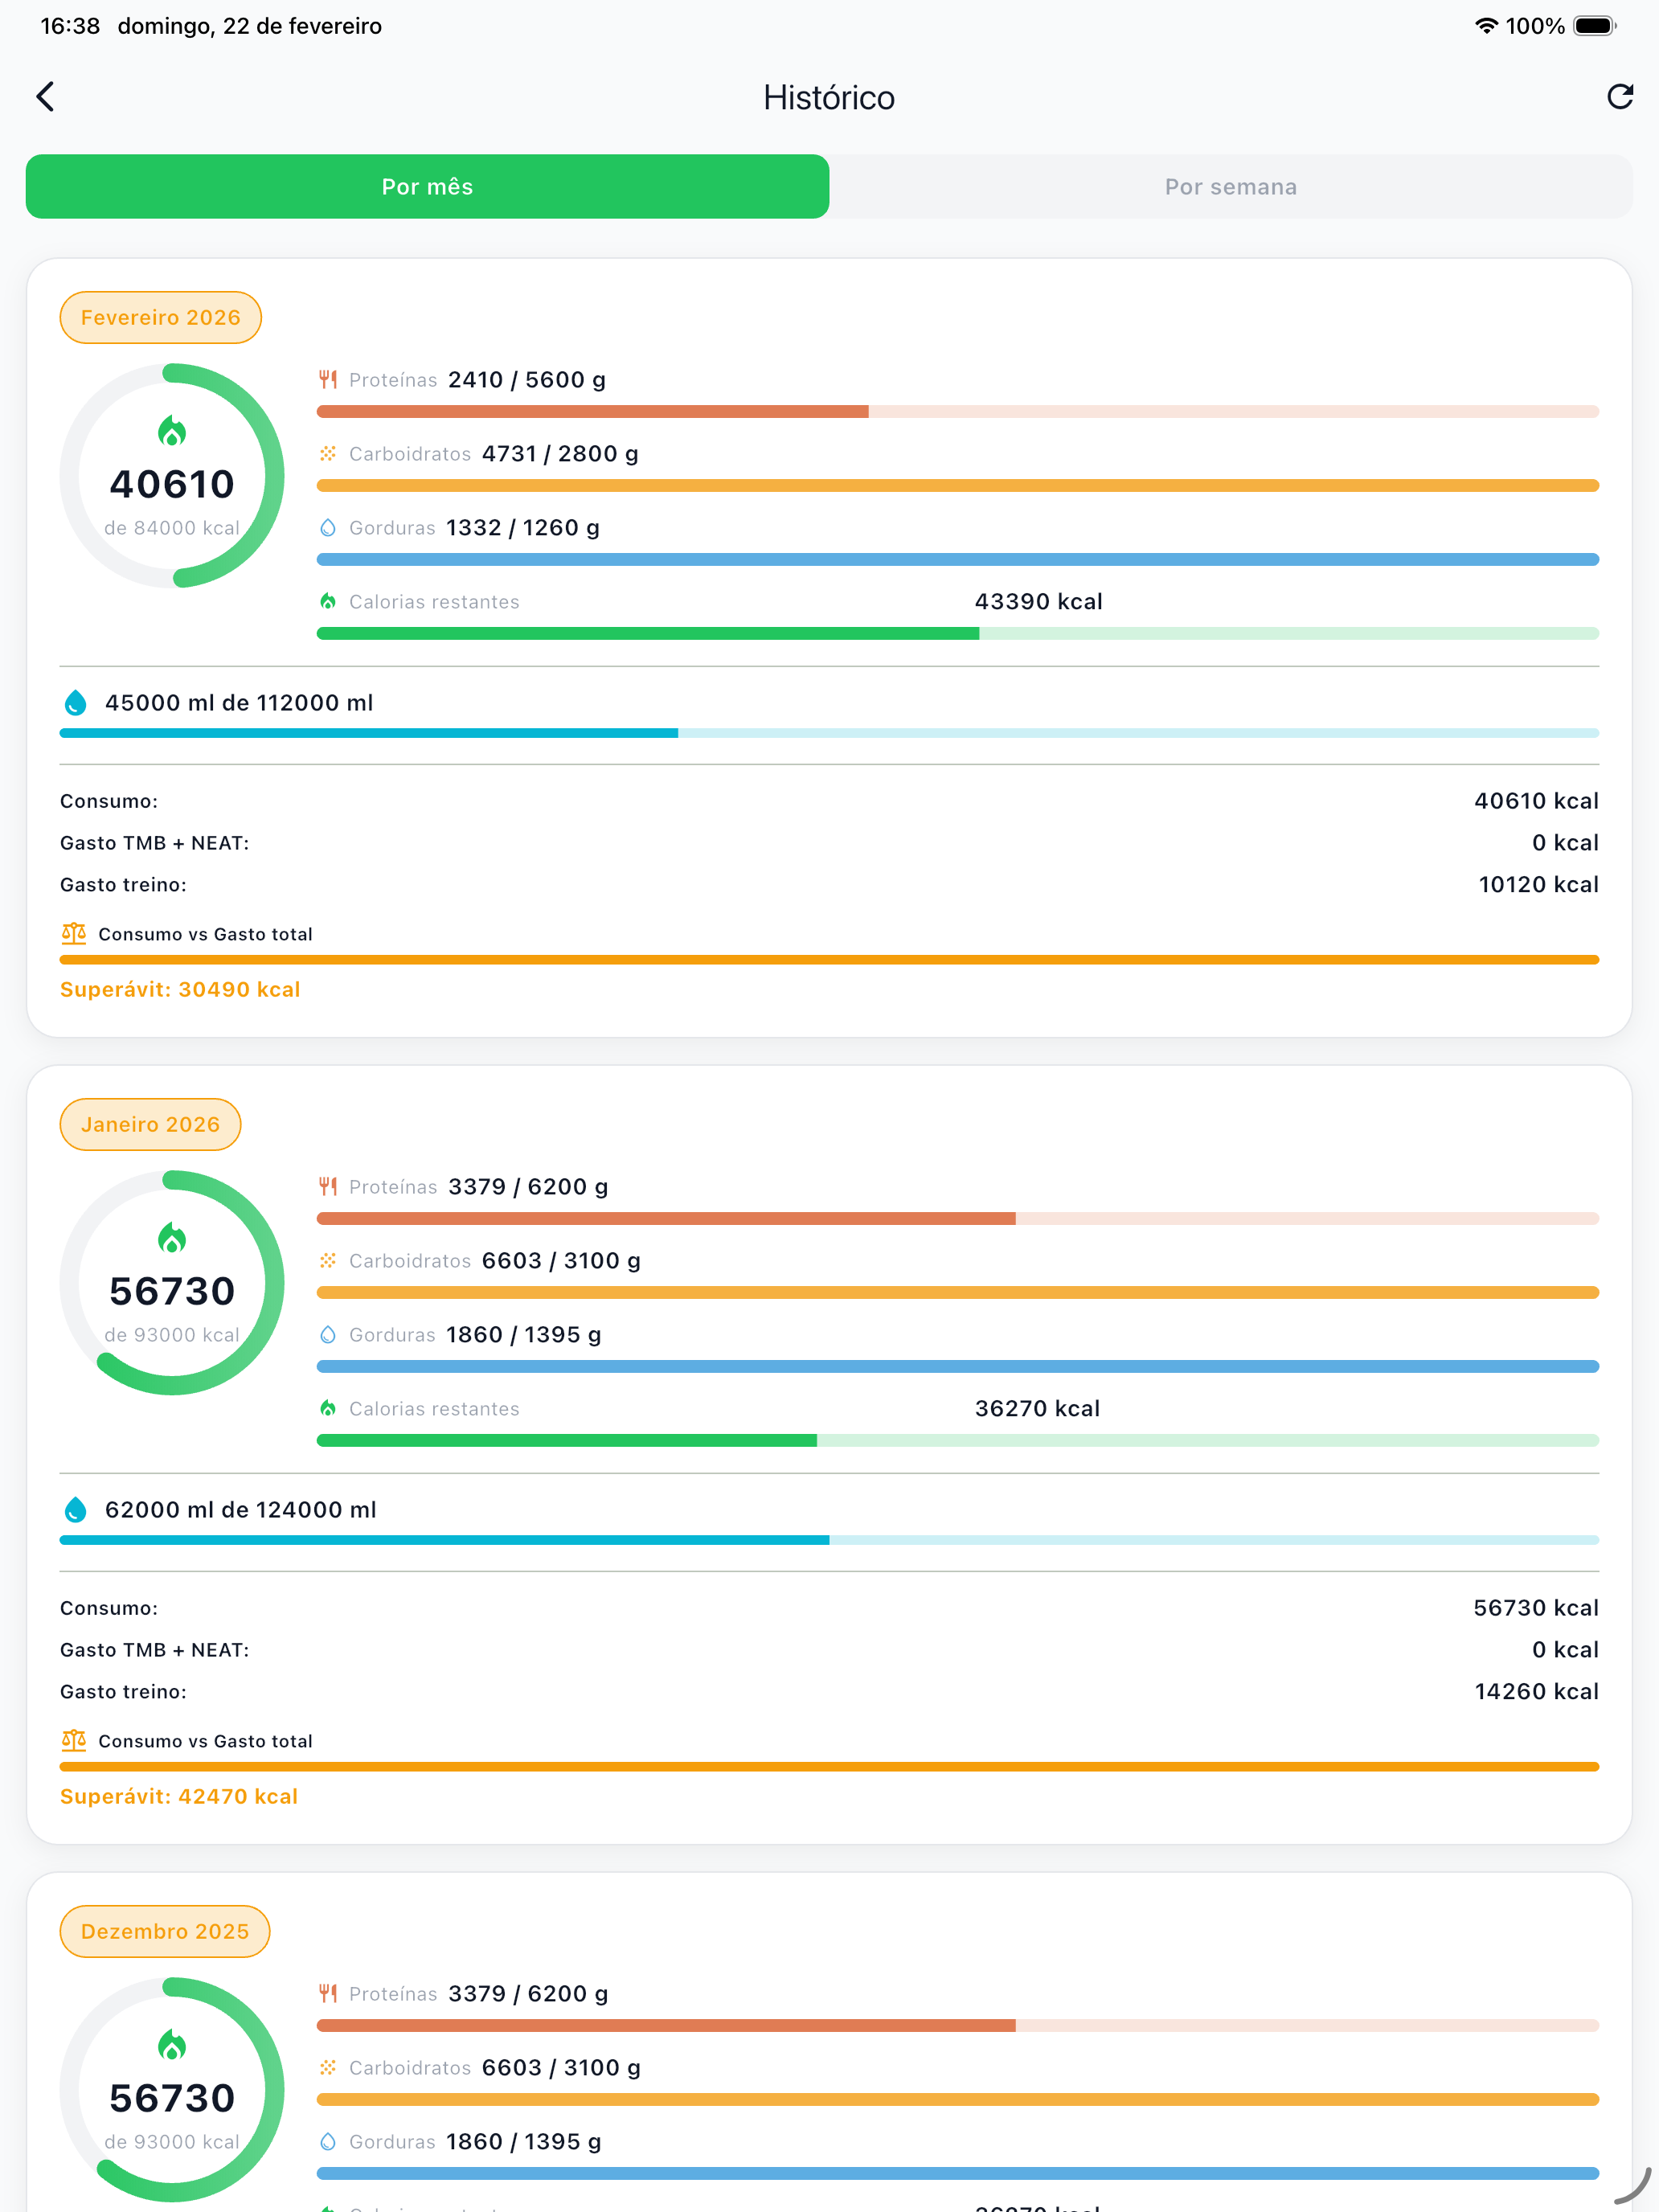Select the Histórico page title
The image size is (1659, 2212).
pyautogui.click(x=829, y=97)
